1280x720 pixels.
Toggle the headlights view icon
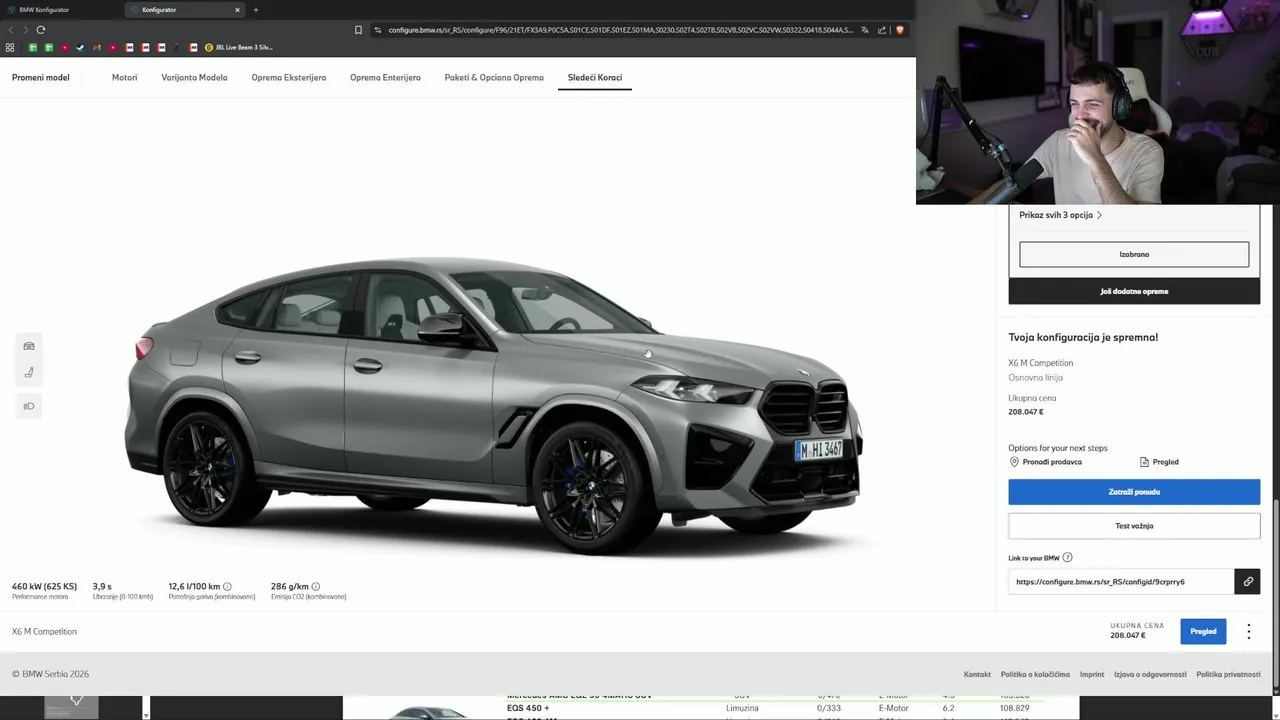(29, 406)
